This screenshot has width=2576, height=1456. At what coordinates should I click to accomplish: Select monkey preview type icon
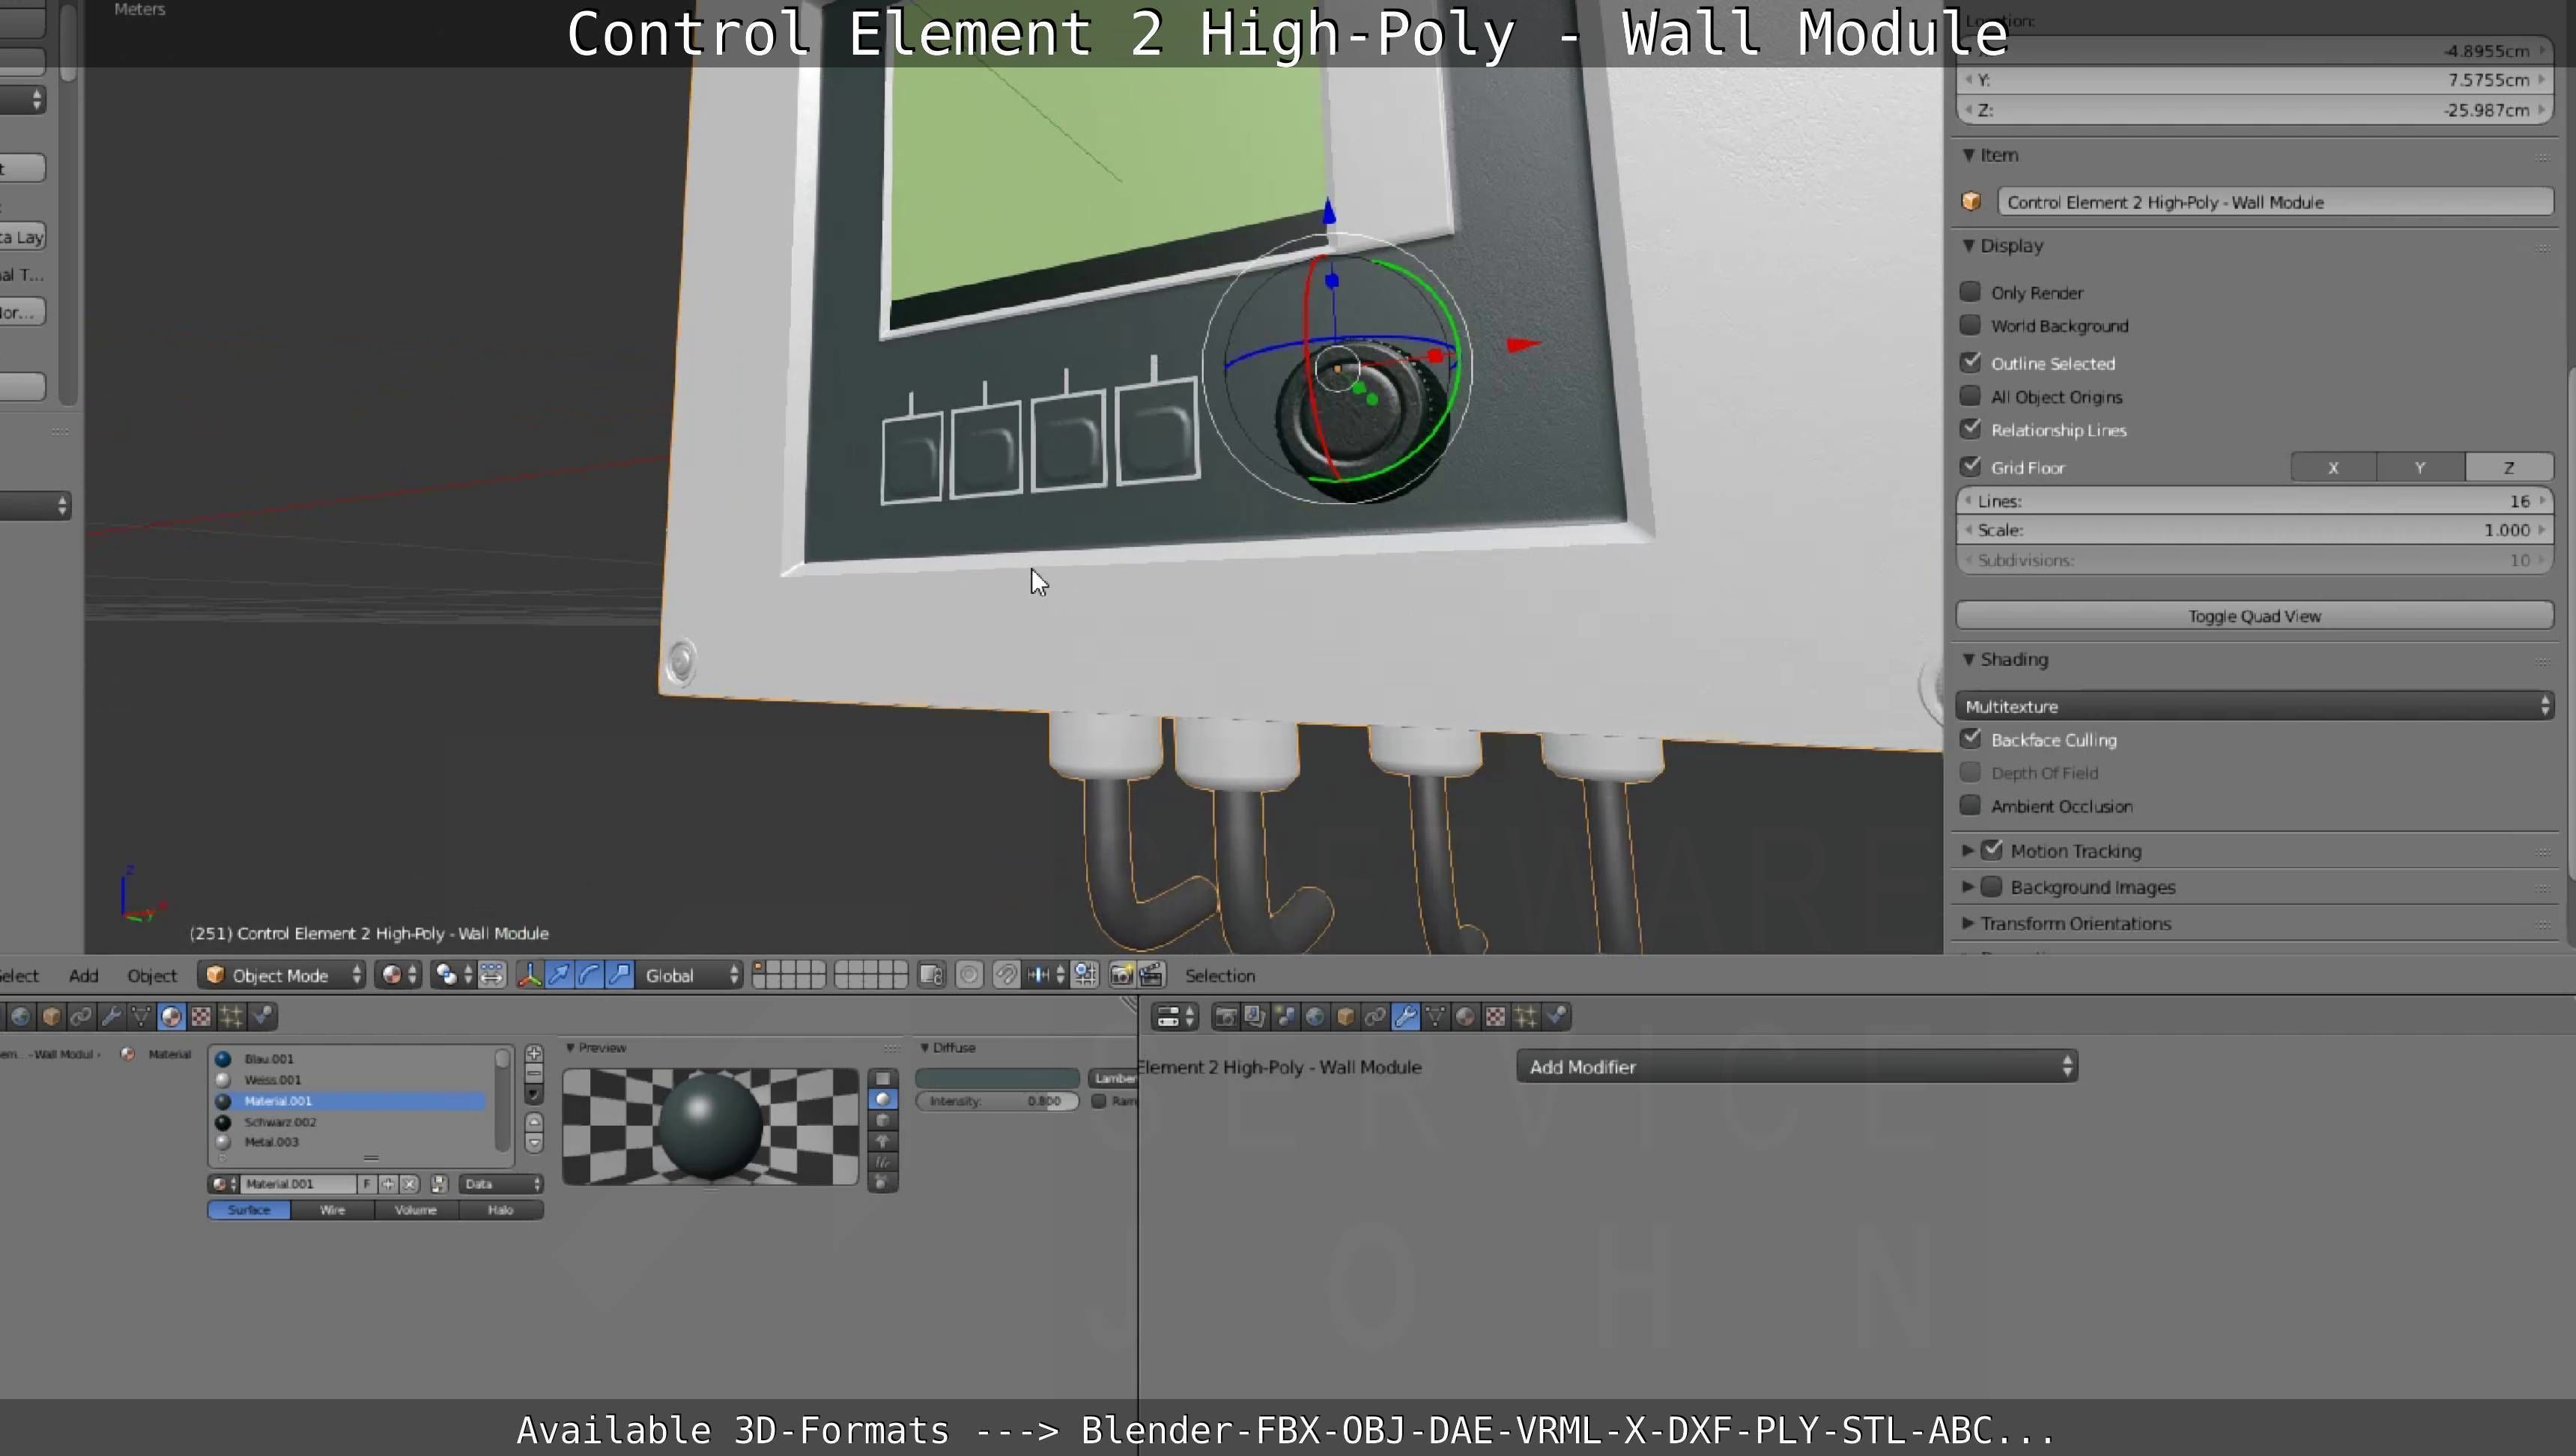882,1141
